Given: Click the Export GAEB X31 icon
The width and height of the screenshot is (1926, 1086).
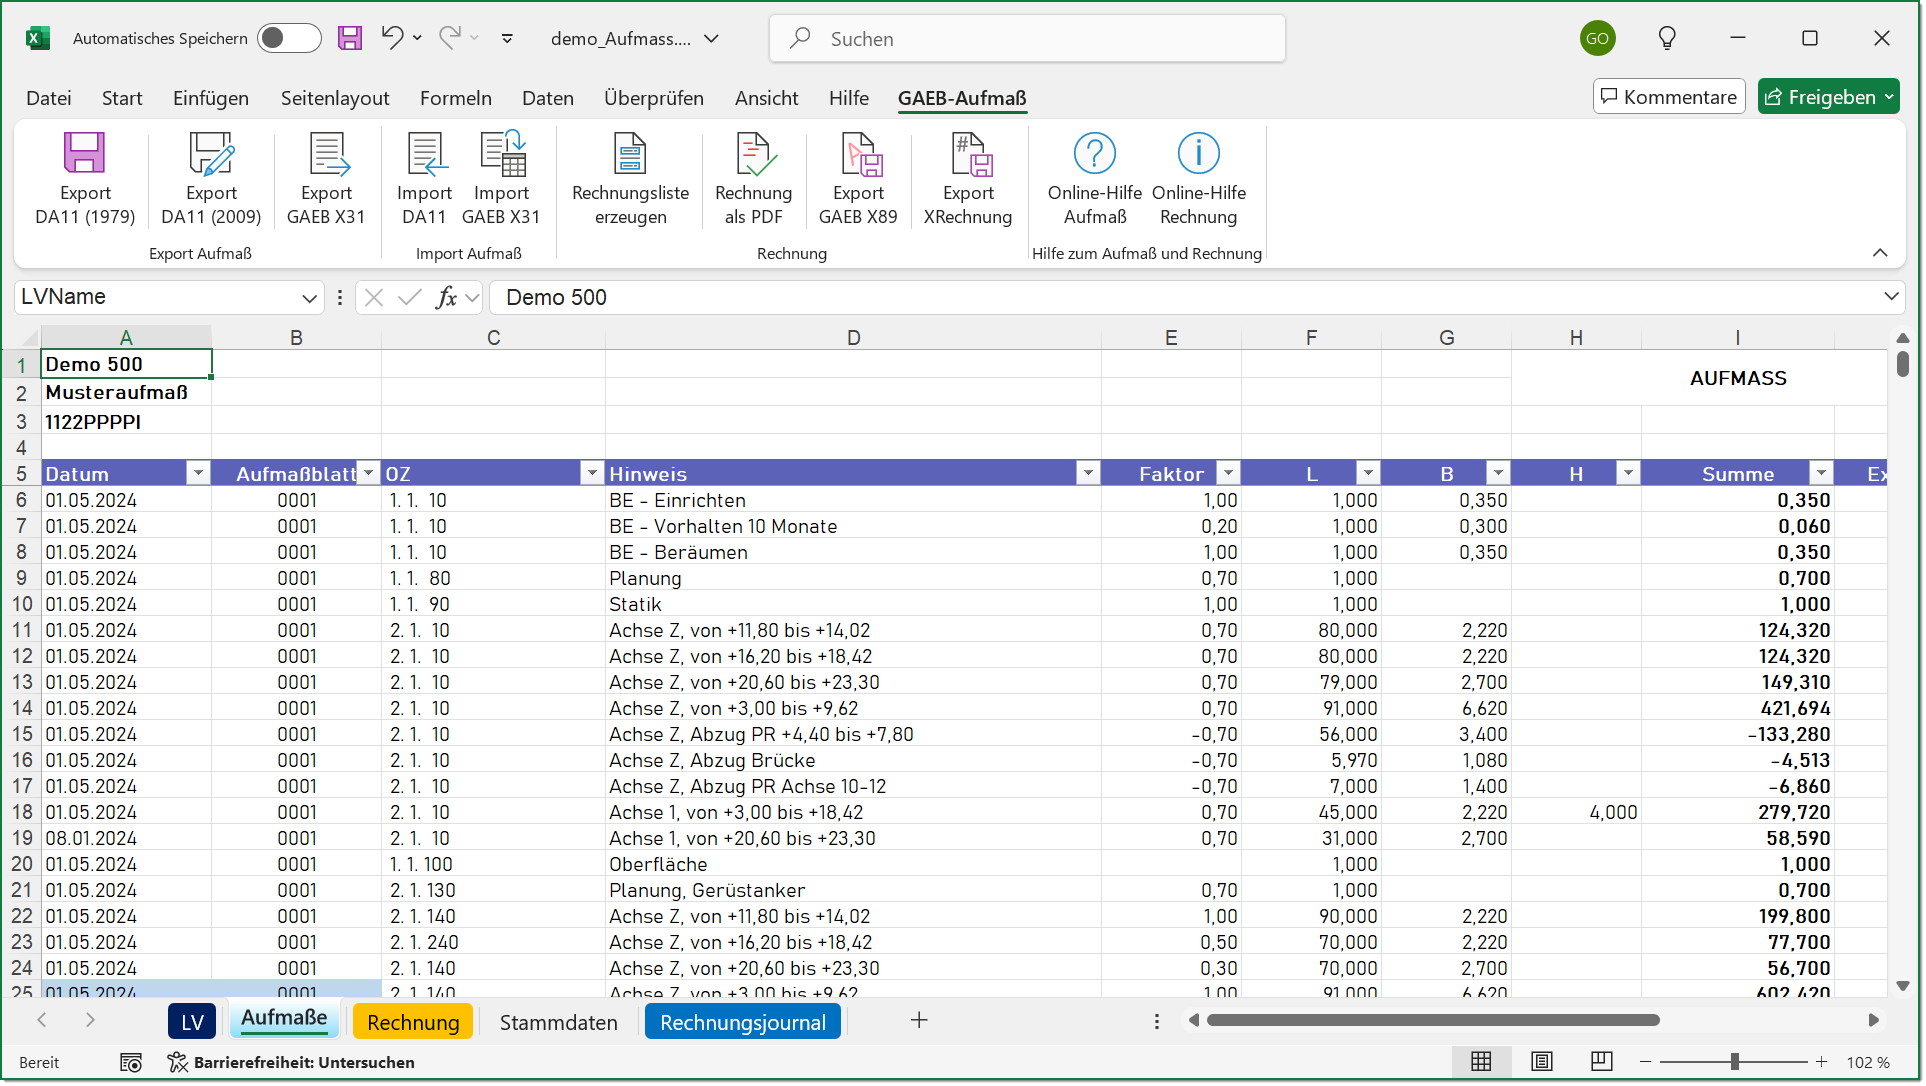Looking at the screenshot, I should (x=326, y=178).
